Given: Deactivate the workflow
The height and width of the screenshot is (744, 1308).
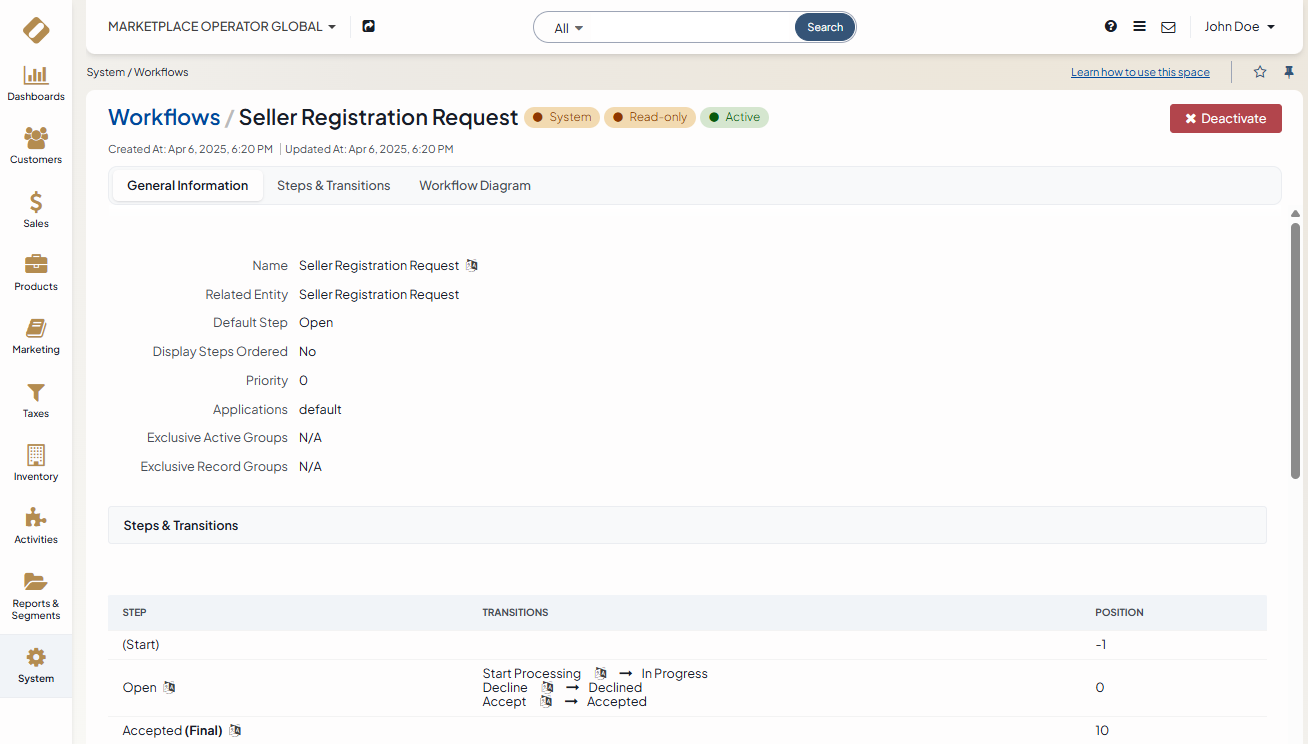Looking at the screenshot, I should [x=1226, y=118].
